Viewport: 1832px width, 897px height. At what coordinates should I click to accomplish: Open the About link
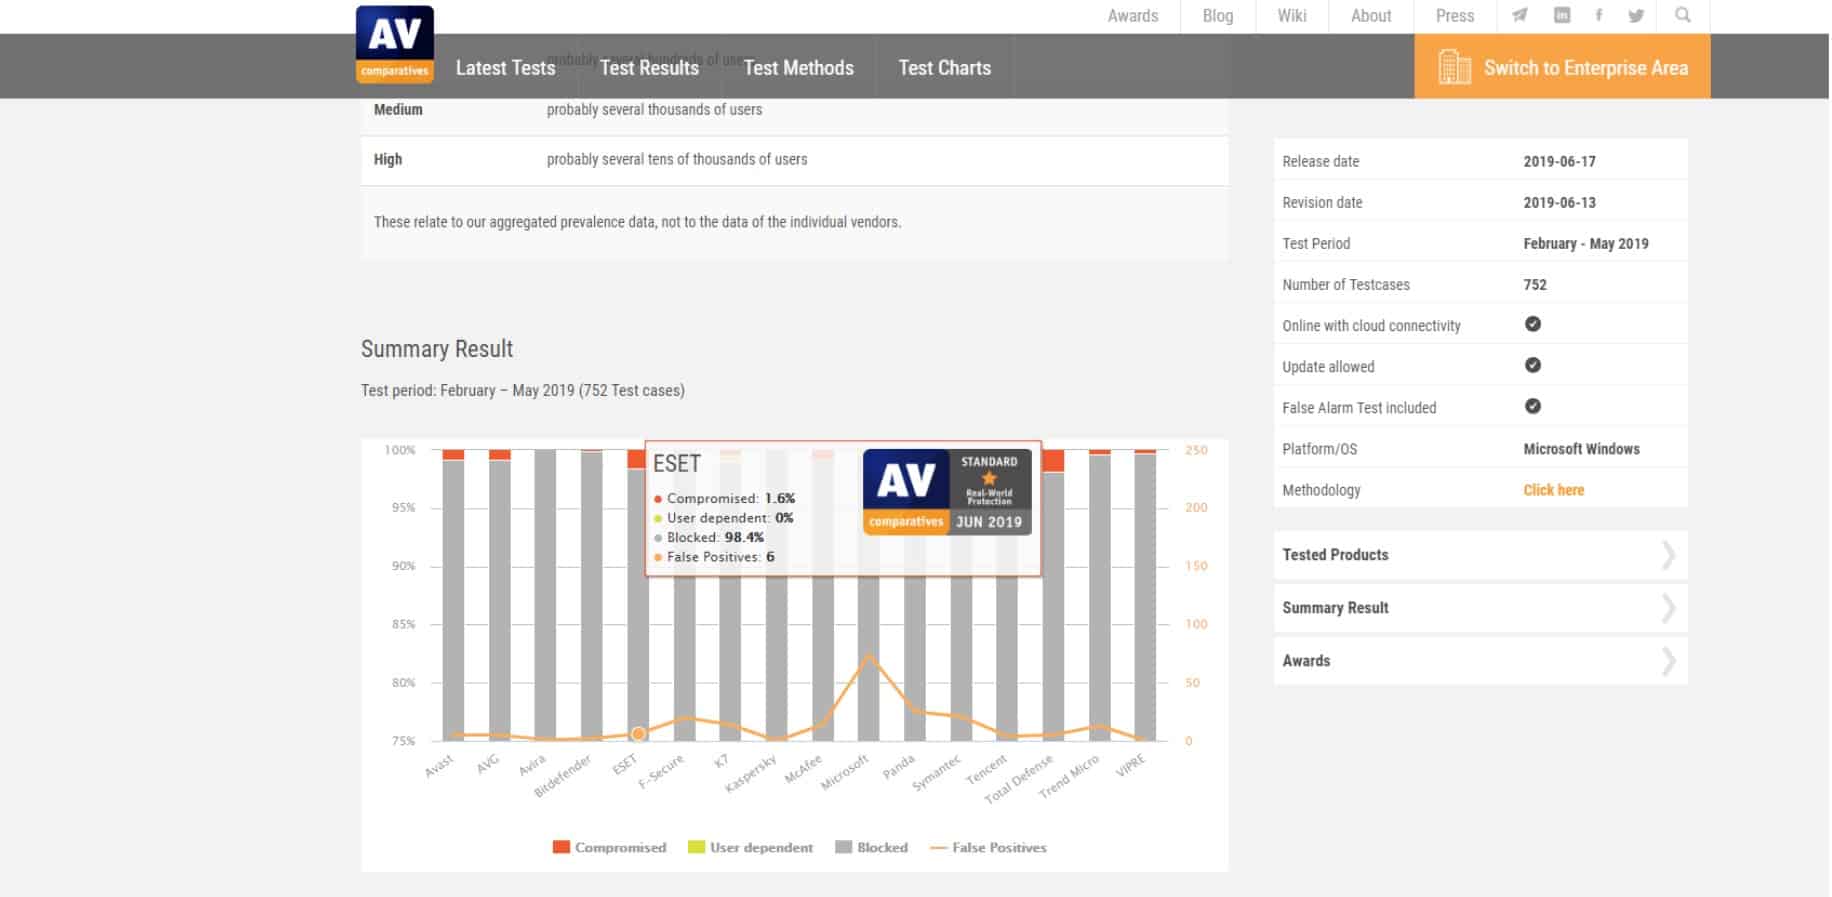(1371, 16)
